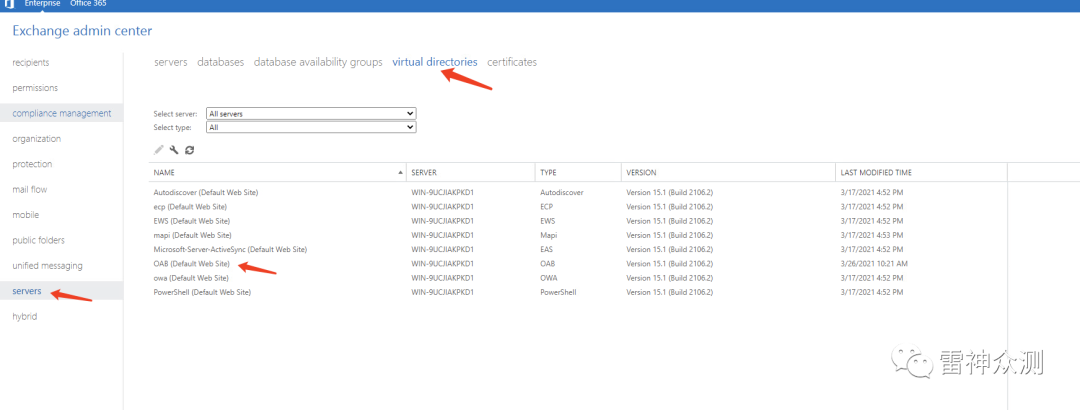Open the Enterprise tab
Screen dimensions: 1080x410
pyautogui.click(x=43, y=3)
